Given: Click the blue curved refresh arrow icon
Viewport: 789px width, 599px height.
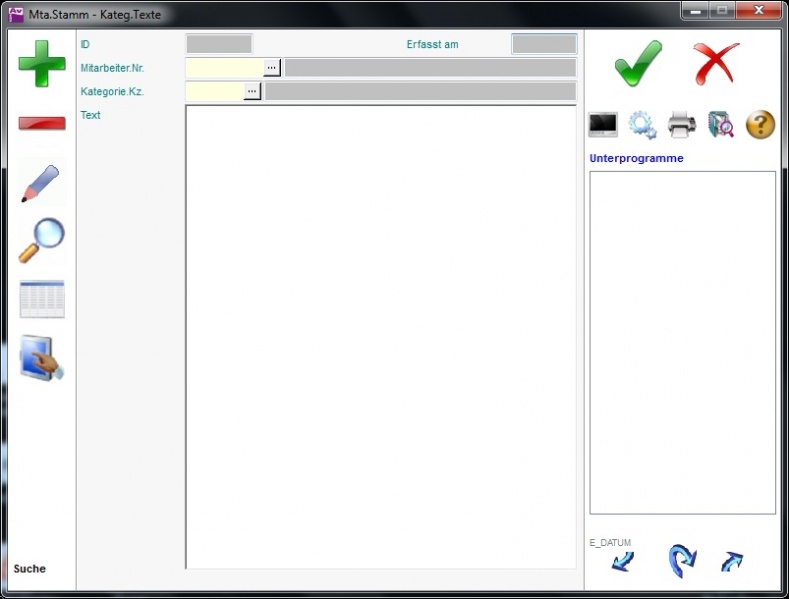Looking at the screenshot, I should click(681, 561).
